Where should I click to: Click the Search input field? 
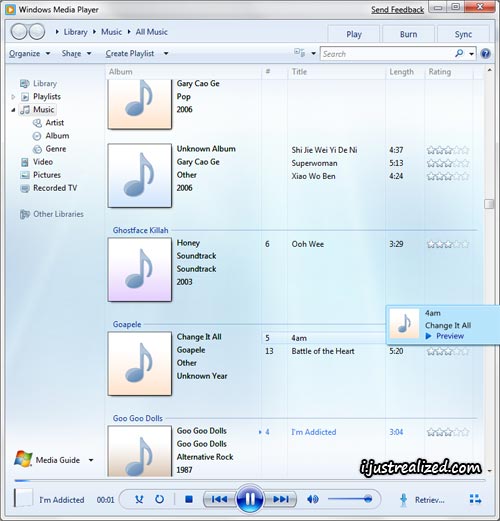click(x=387, y=54)
